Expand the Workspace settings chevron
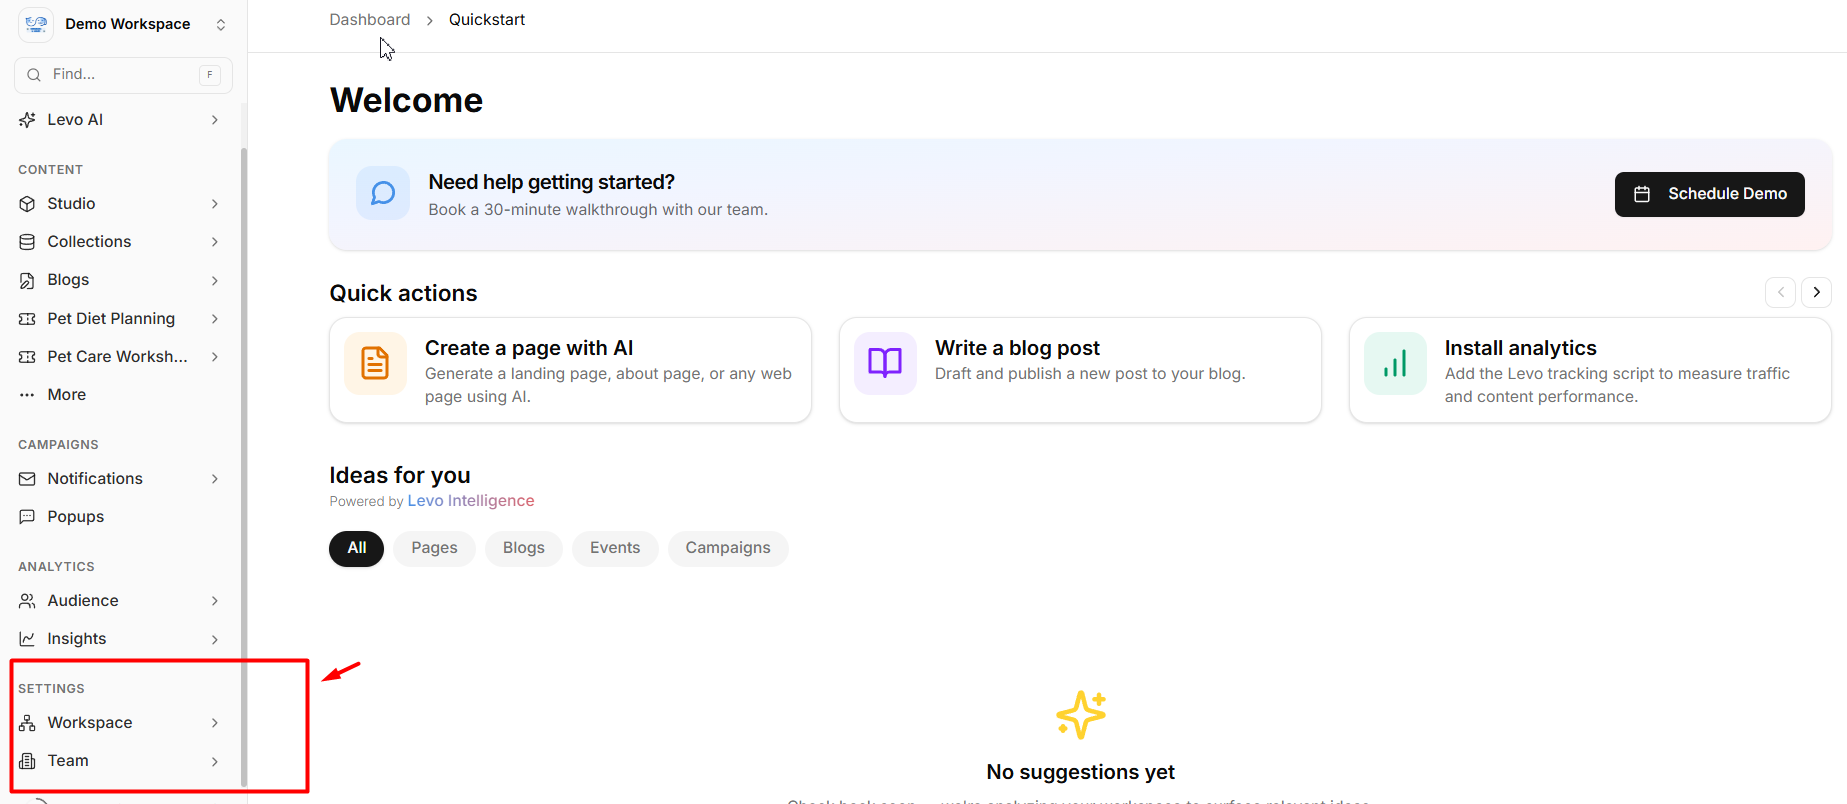This screenshot has width=1847, height=804. [215, 723]
